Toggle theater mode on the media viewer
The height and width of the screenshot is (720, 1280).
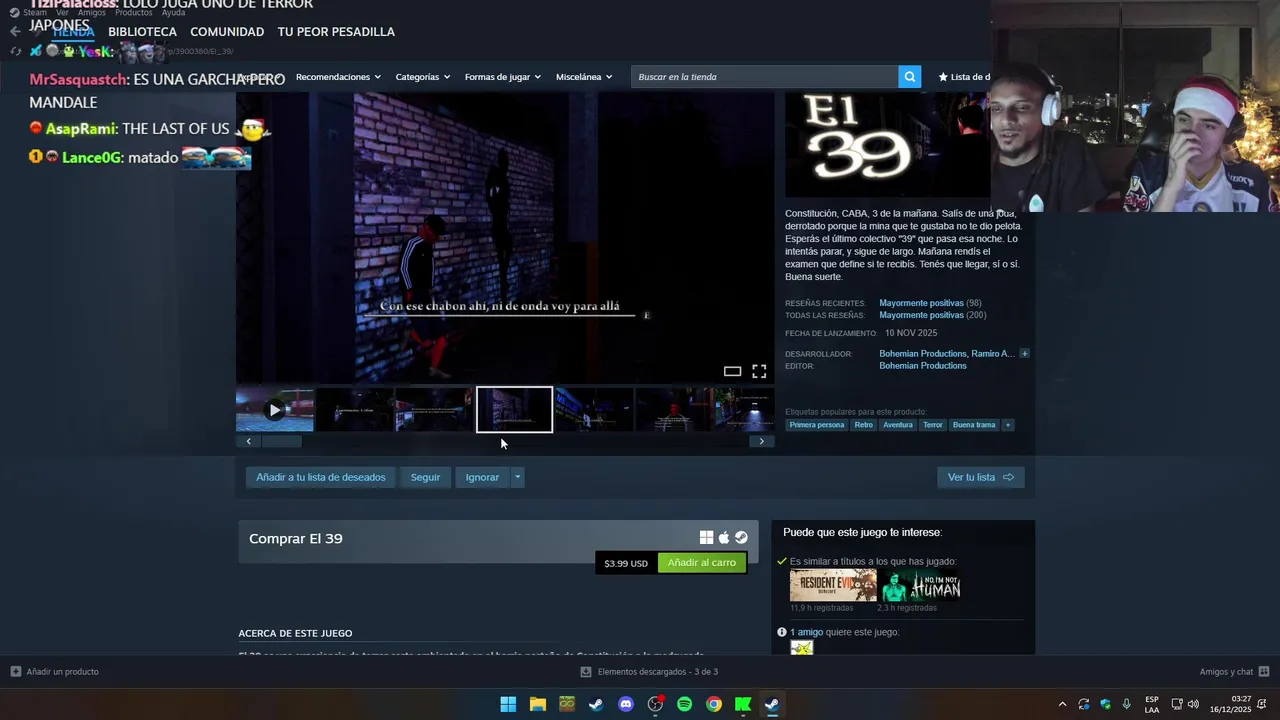click(732, 372)
